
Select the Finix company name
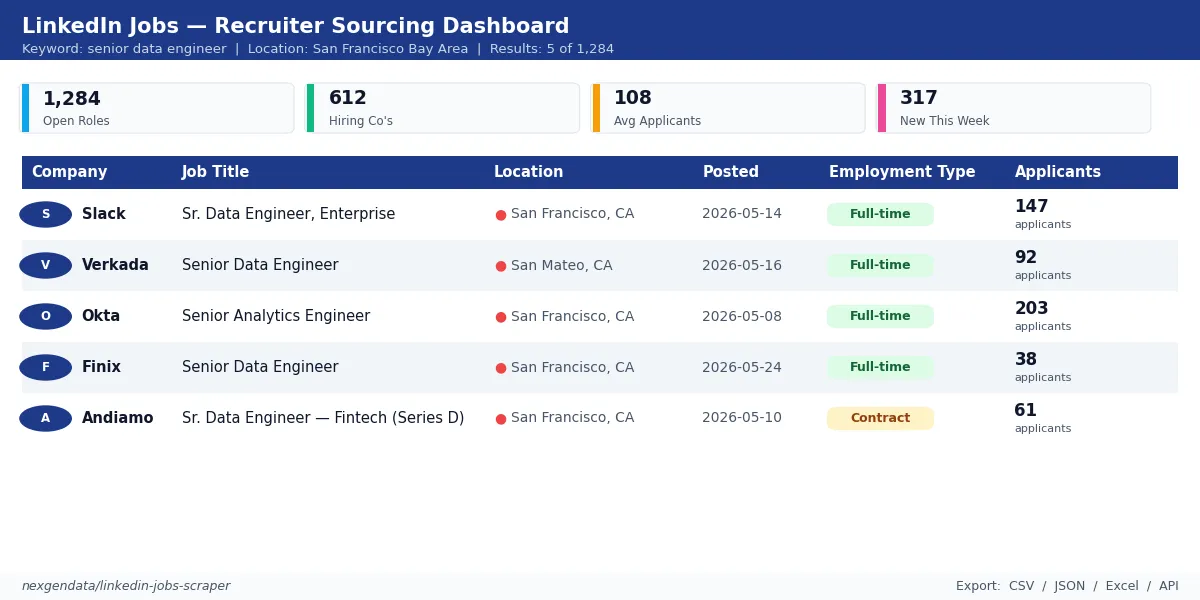[101, 368]
